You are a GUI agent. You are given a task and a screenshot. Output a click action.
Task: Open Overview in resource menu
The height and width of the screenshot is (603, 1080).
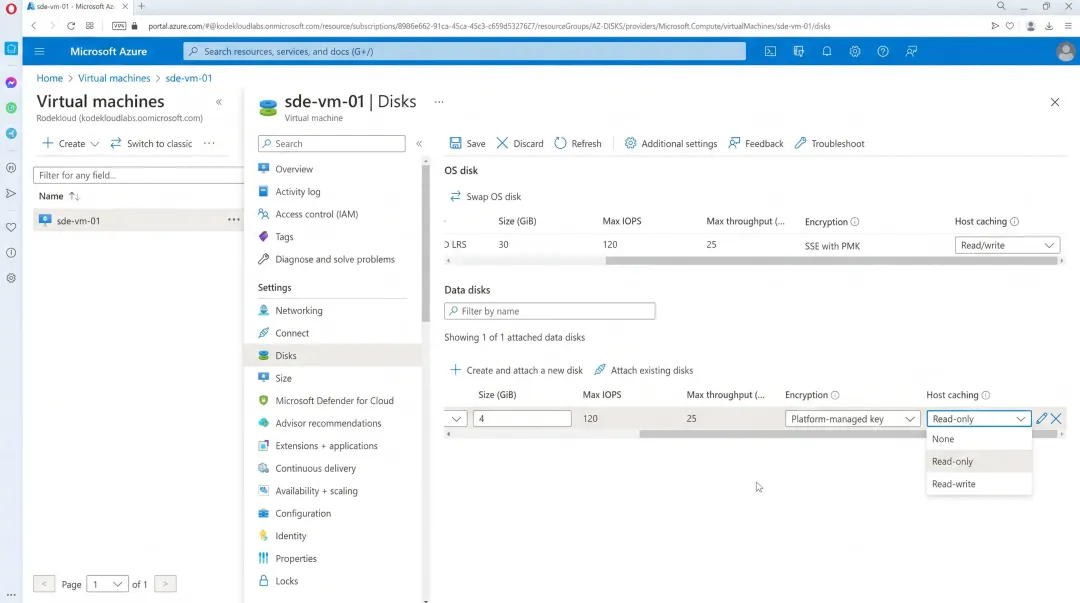pos(293,169)
